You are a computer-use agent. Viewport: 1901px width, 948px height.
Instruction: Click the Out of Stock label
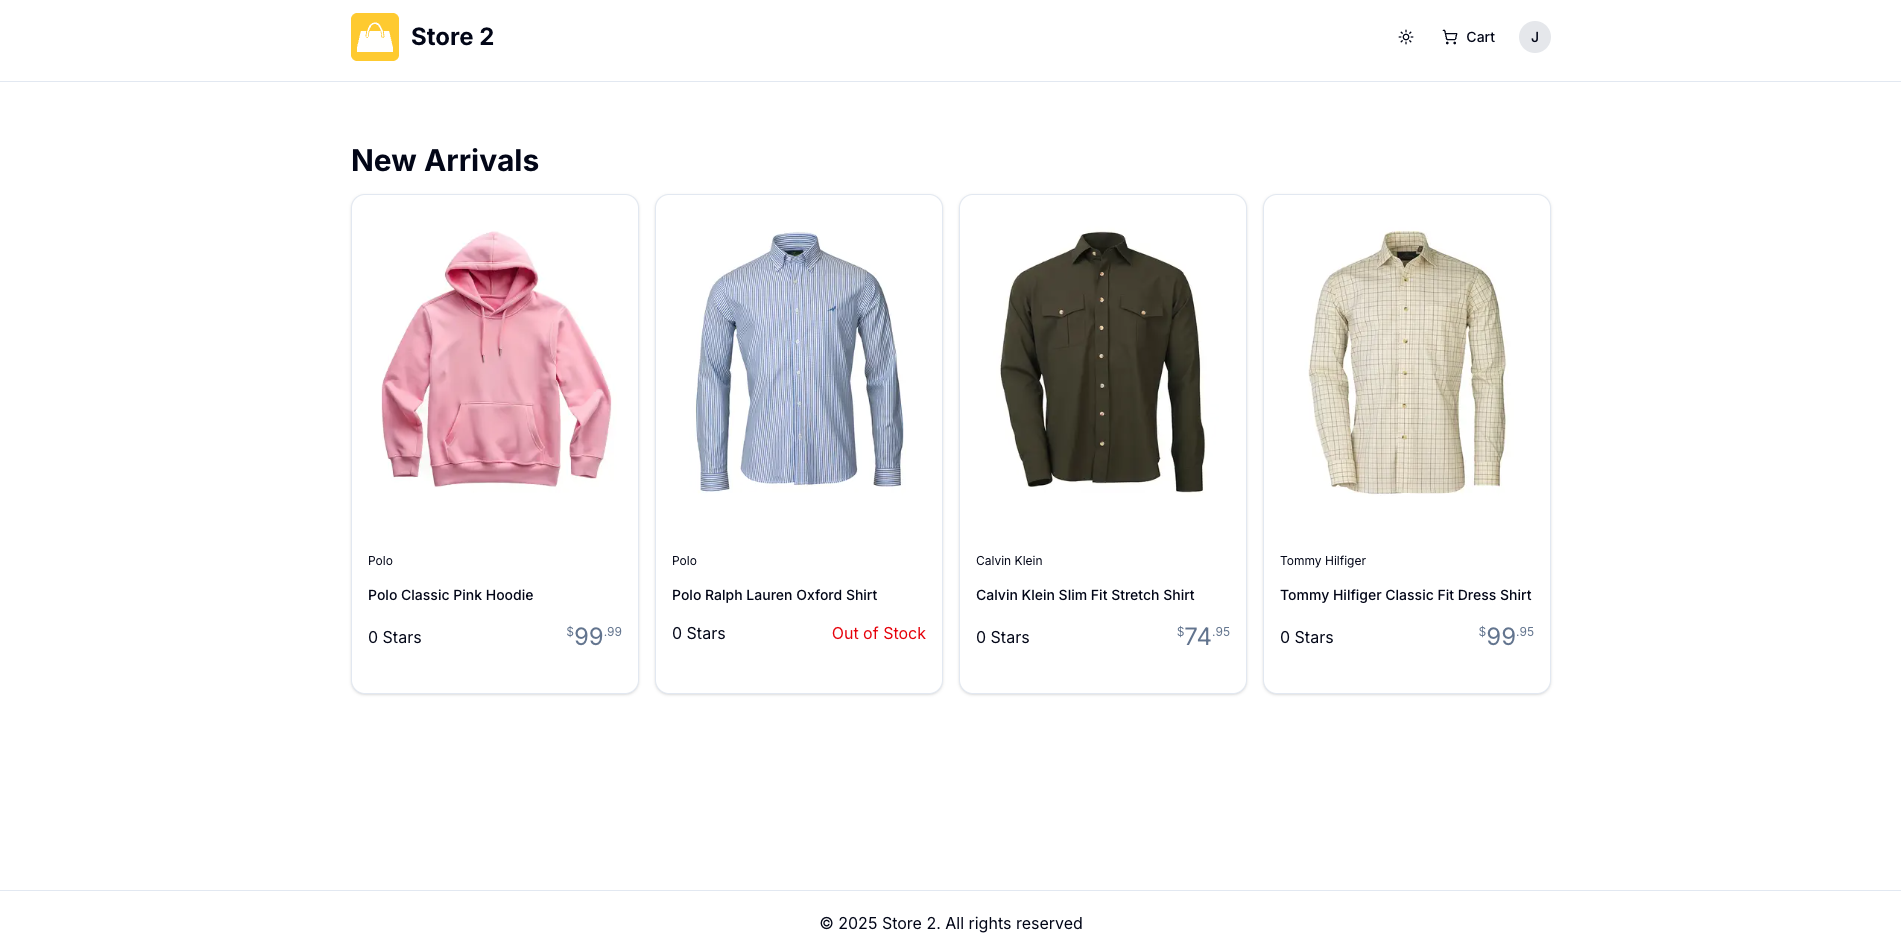pyautogui.click(x=878, y=633)
